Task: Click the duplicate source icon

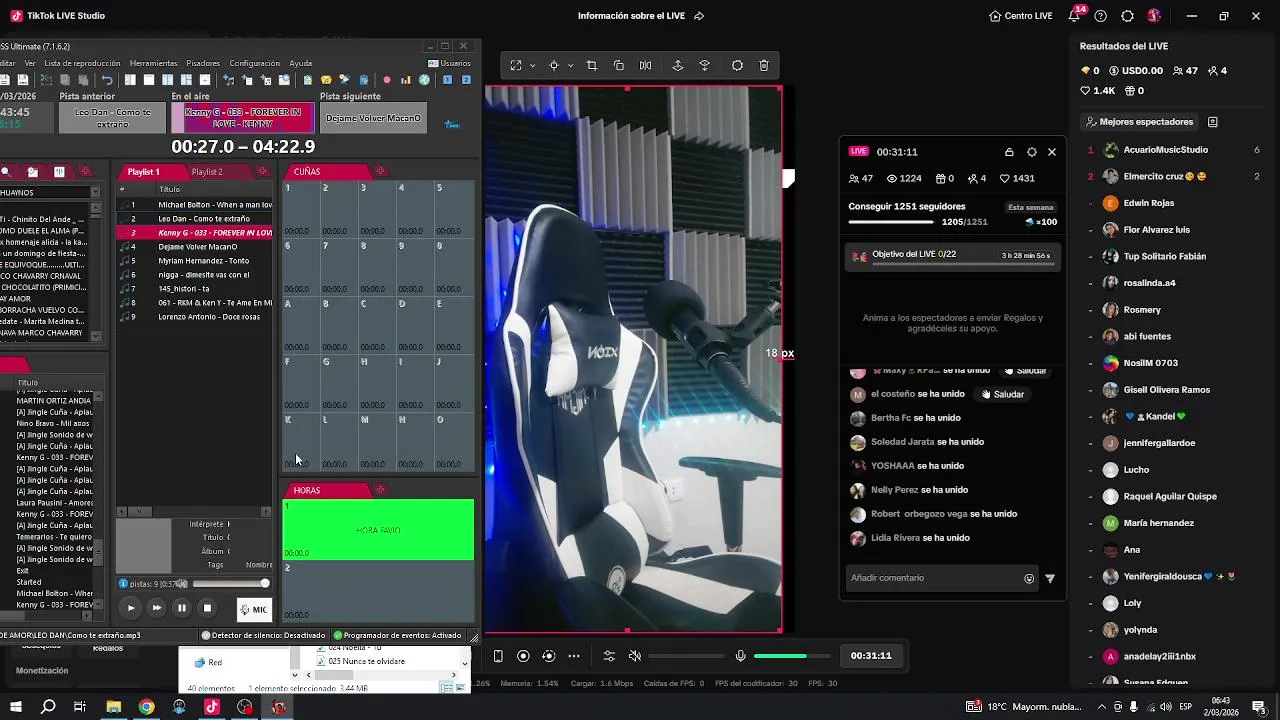Action: (x=619, y=65)
